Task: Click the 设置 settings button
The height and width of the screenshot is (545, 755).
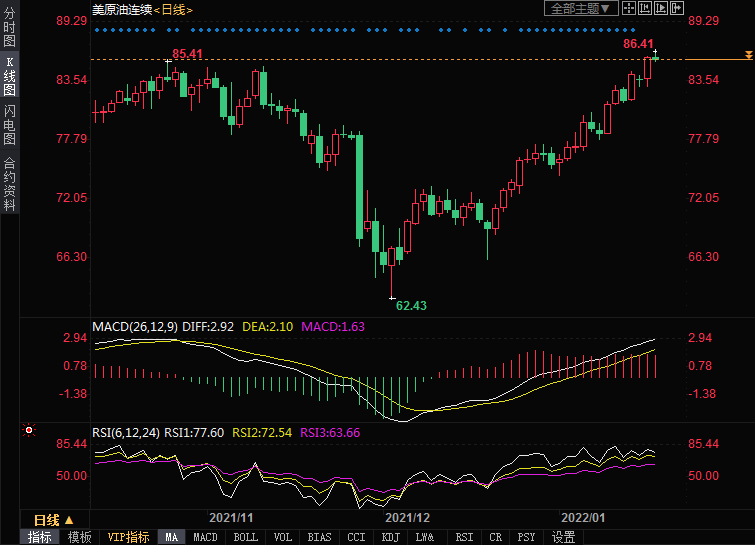Action: click(564, 537)
